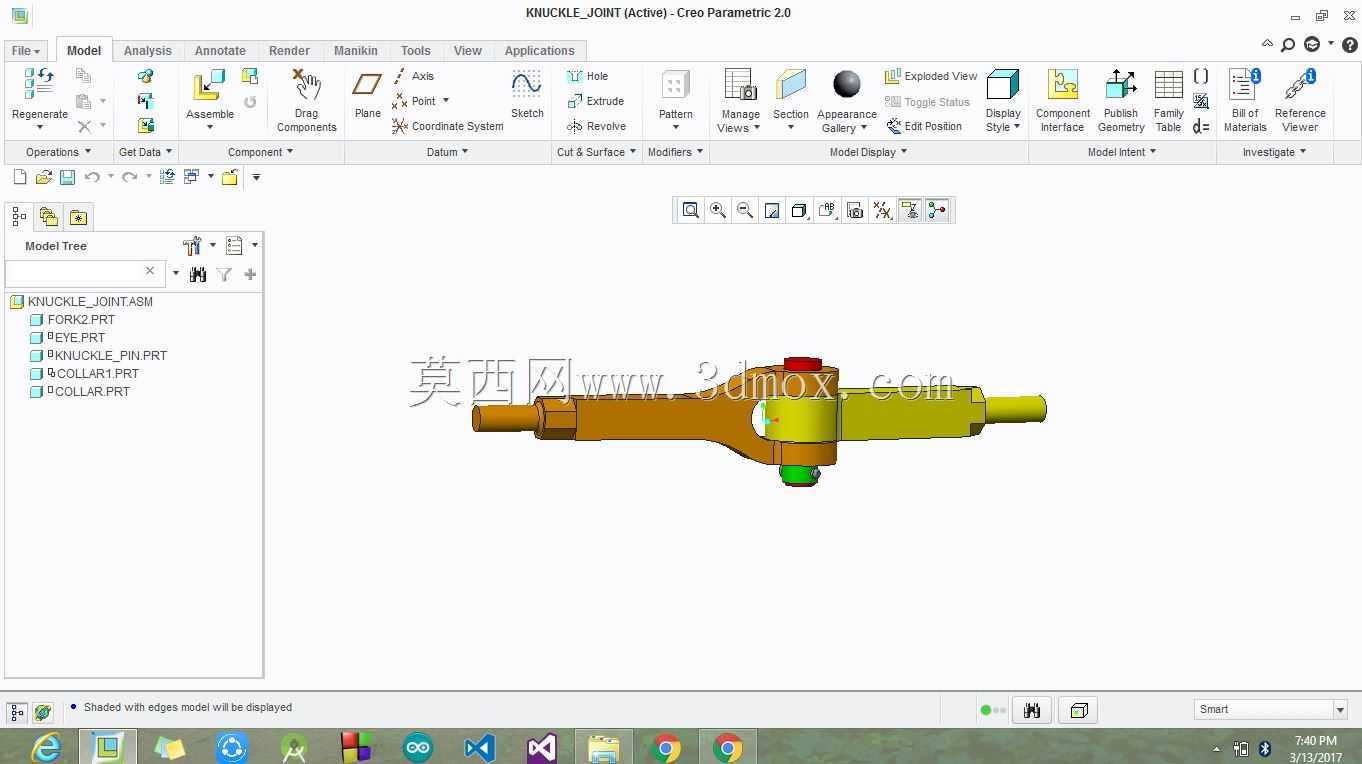Select FORK2.PRT in the model tree
This screenshot has width=1362, height=764.
click(81, 319)
